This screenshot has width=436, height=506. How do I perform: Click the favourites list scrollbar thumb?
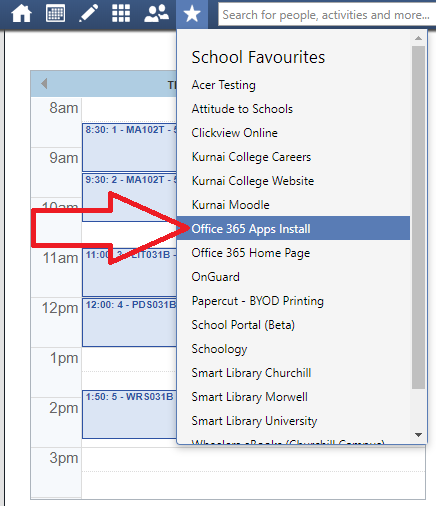tap(418, 217)
